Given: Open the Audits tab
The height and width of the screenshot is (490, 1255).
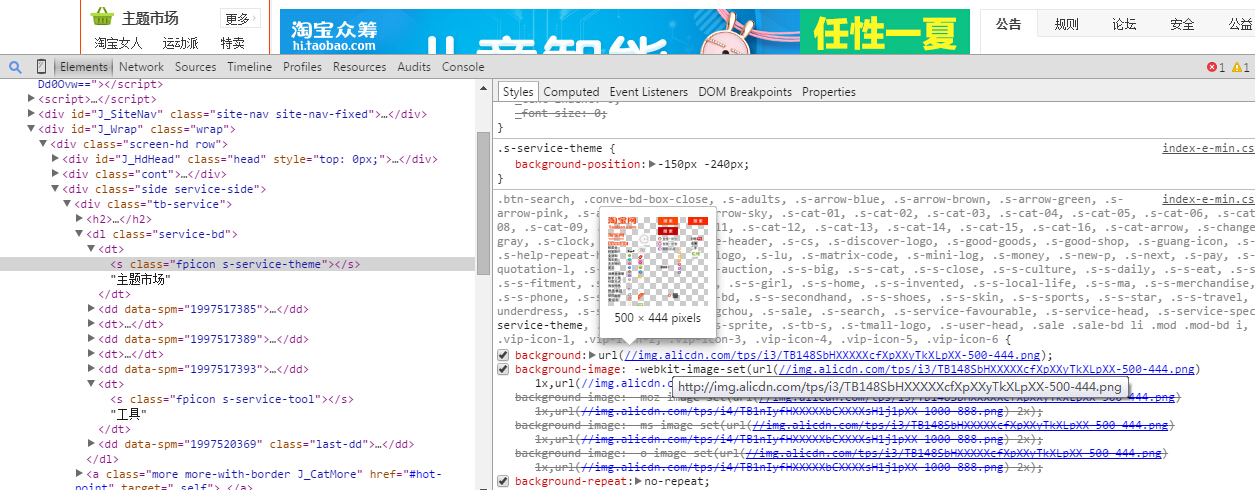Looking at the screenshot, I should coord(414,67).
